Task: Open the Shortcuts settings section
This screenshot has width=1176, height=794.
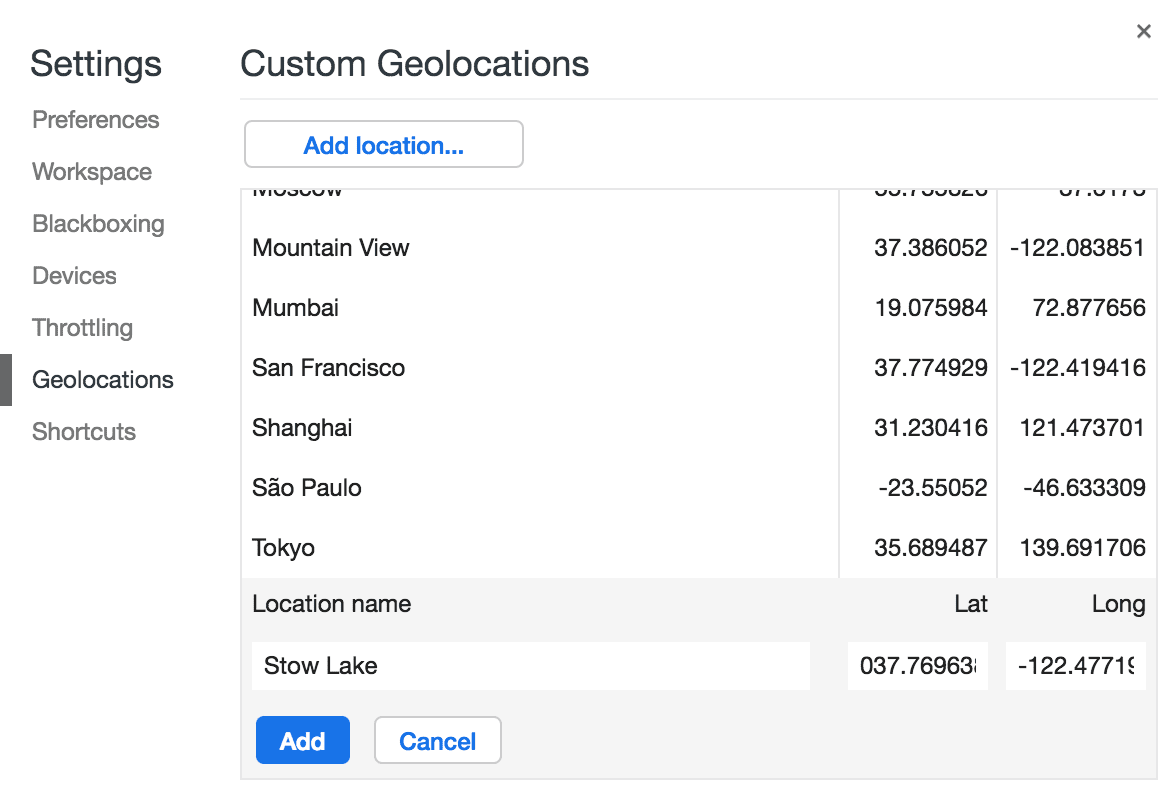Action: tap(84, 431)
